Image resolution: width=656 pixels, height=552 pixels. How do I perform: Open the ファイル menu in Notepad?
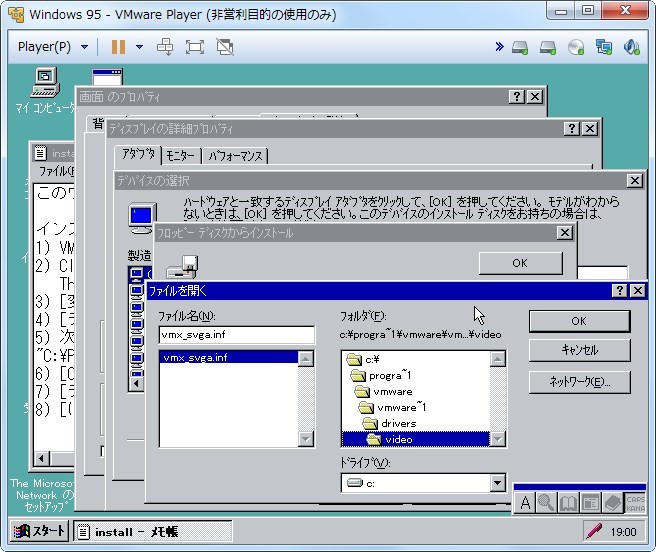tap(55, 171)
